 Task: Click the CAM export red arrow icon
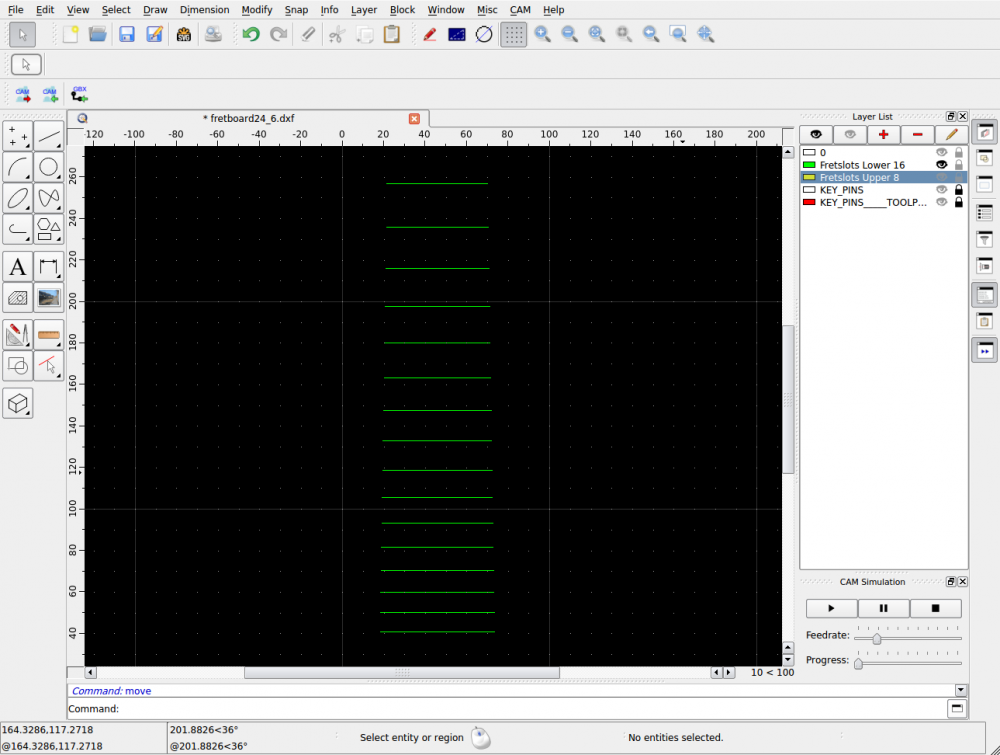(23, 95)
